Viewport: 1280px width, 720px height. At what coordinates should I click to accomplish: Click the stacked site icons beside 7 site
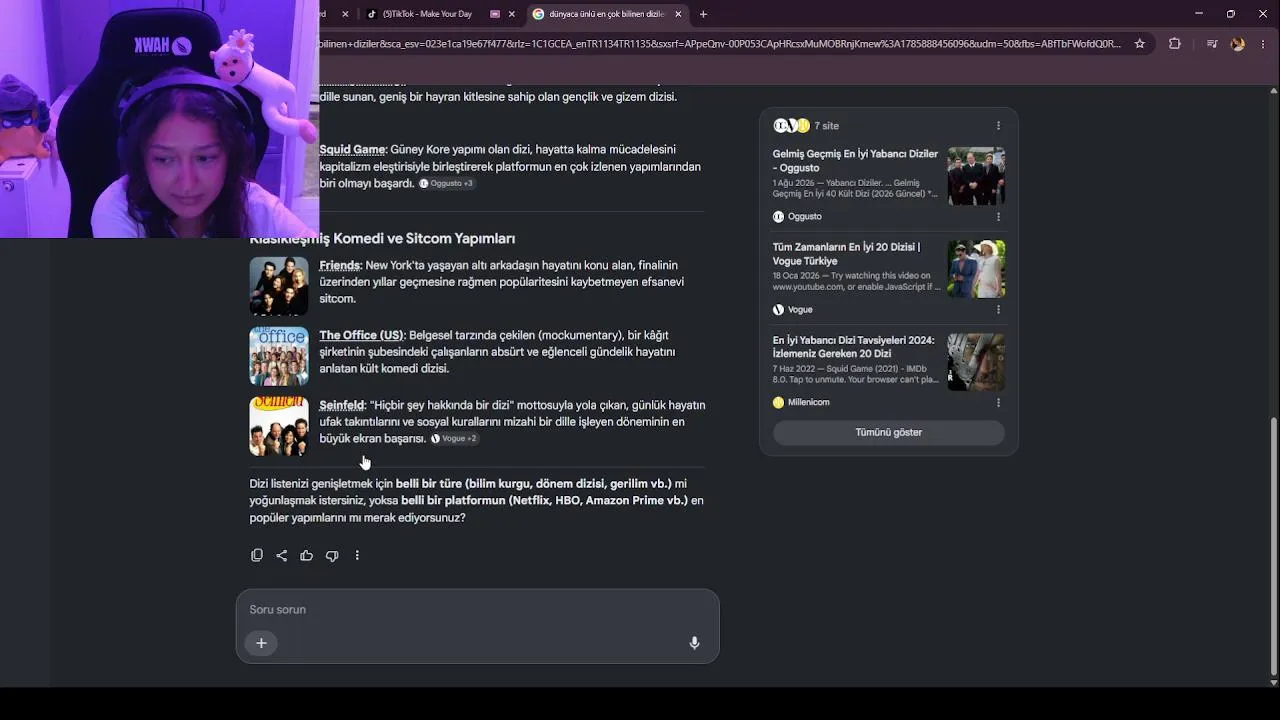click(x=791, y=126)
